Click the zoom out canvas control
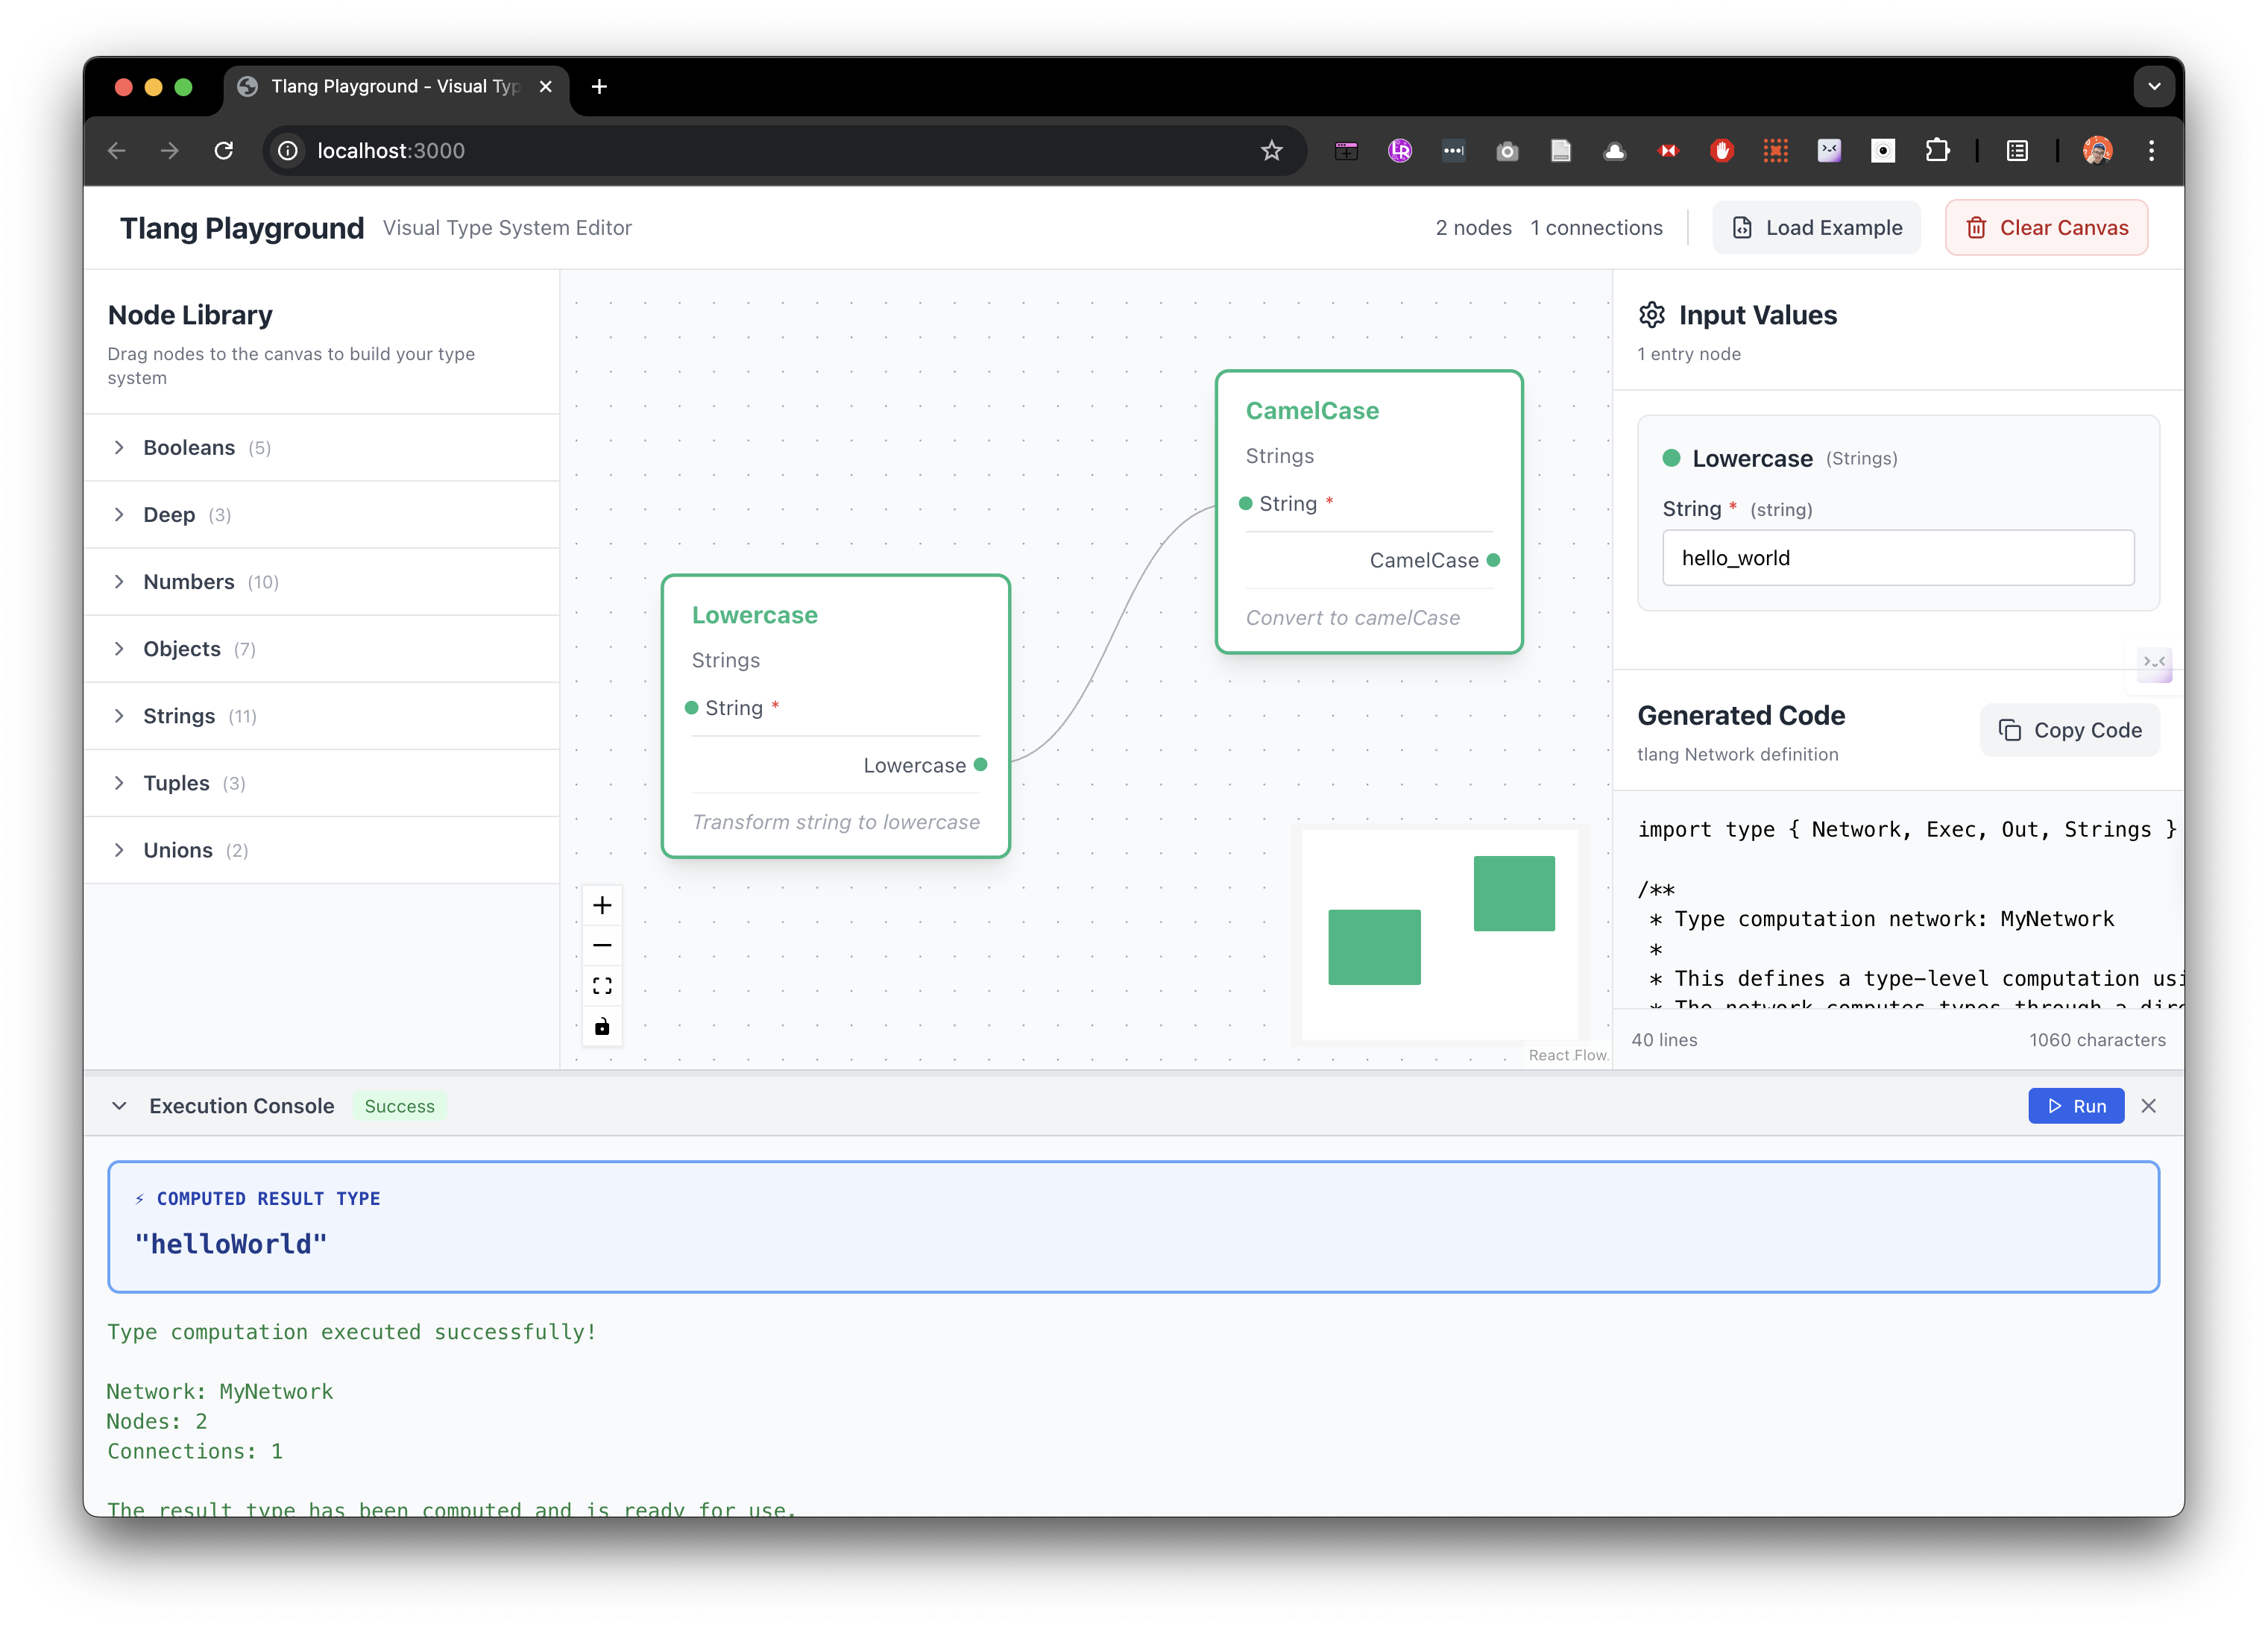 [x=602, y=945]
